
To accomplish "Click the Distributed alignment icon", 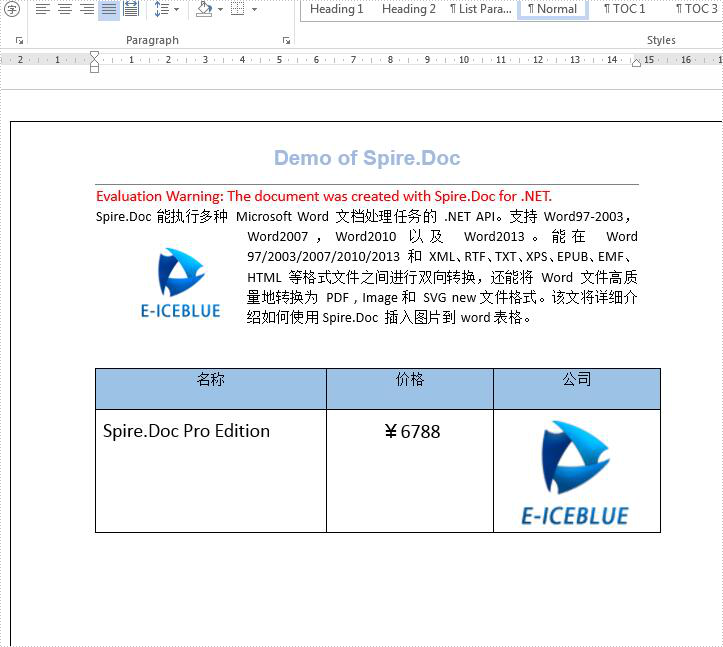I will click(131, 9).
